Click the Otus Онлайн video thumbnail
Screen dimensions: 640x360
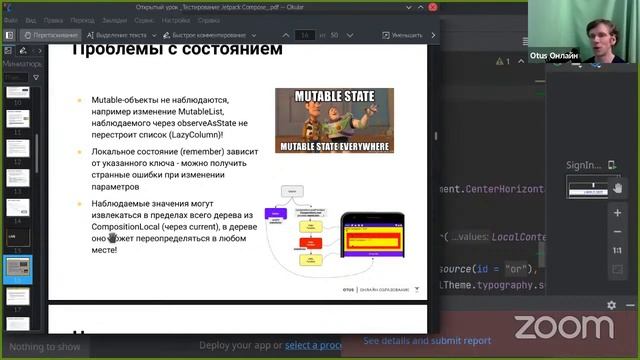coord(583,31)
